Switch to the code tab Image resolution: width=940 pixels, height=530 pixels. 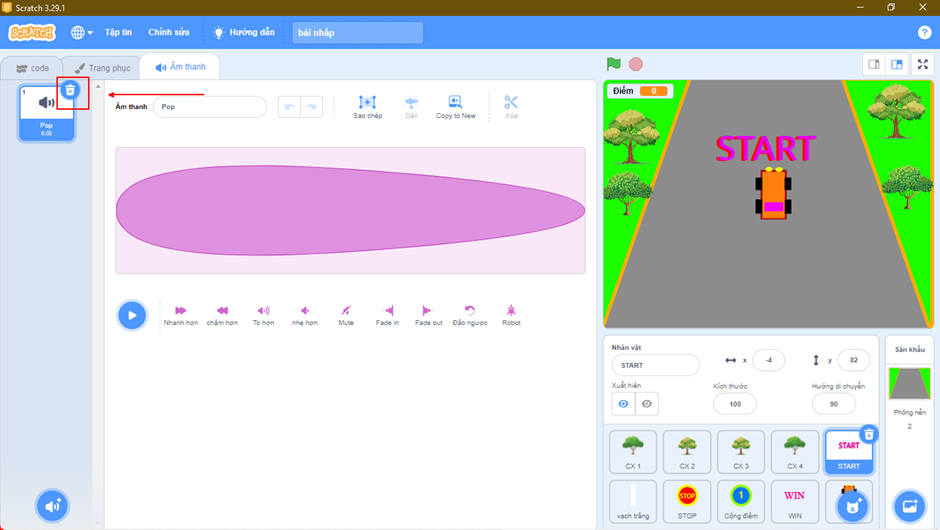tap(32, 68)
